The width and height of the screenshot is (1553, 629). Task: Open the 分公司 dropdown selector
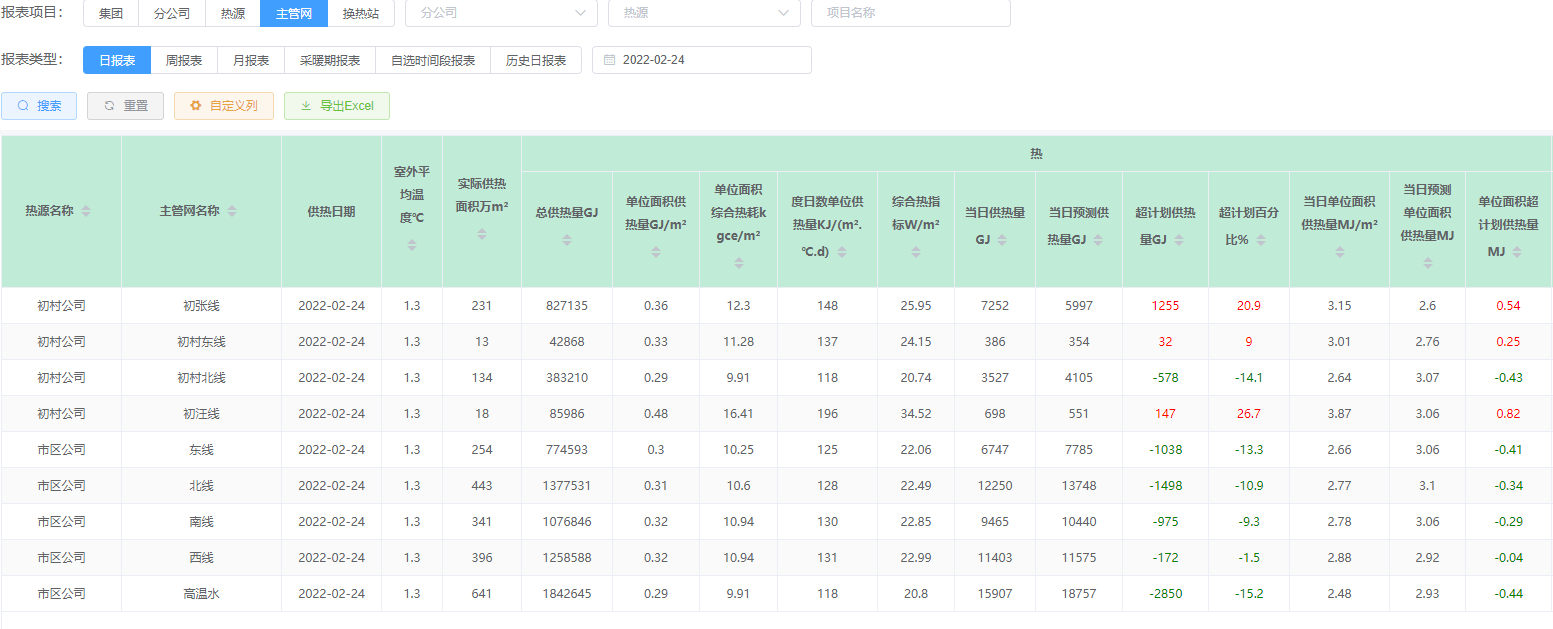click(x=501, y=13)
